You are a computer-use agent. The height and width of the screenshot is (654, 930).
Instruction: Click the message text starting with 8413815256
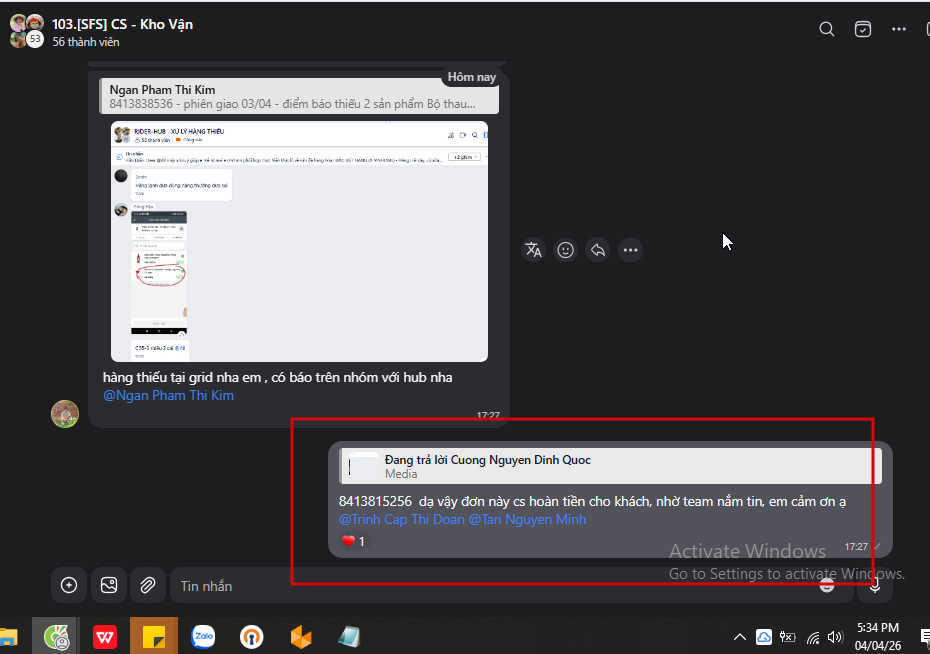(x=592, y=502)
